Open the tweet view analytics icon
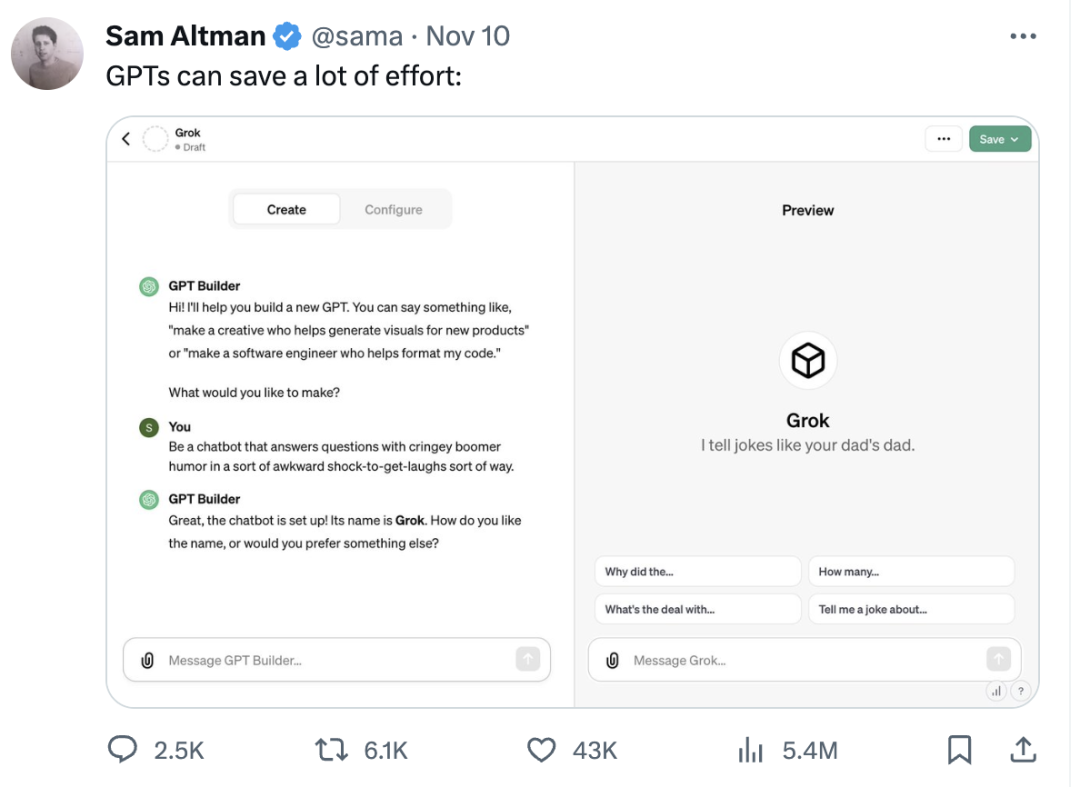The width and height of the screenshot is (1080, 787). [x=750, y=750]
